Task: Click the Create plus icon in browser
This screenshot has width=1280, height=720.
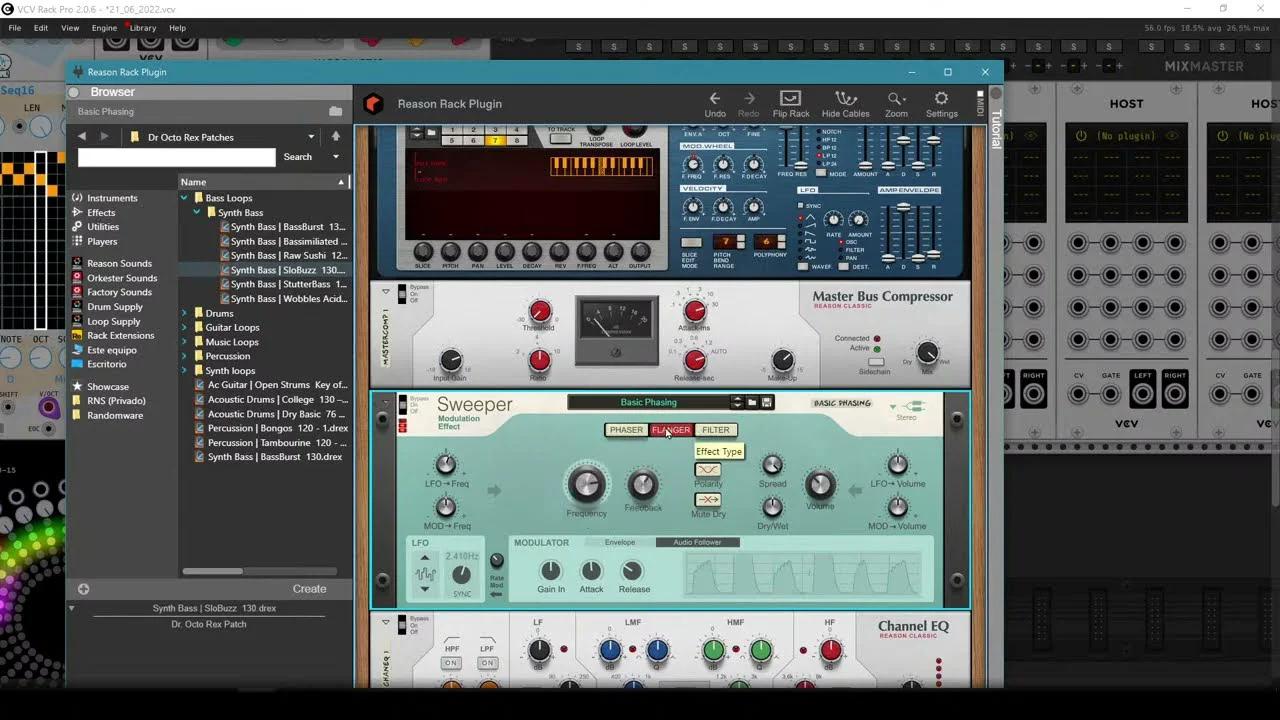Action: 83,589
